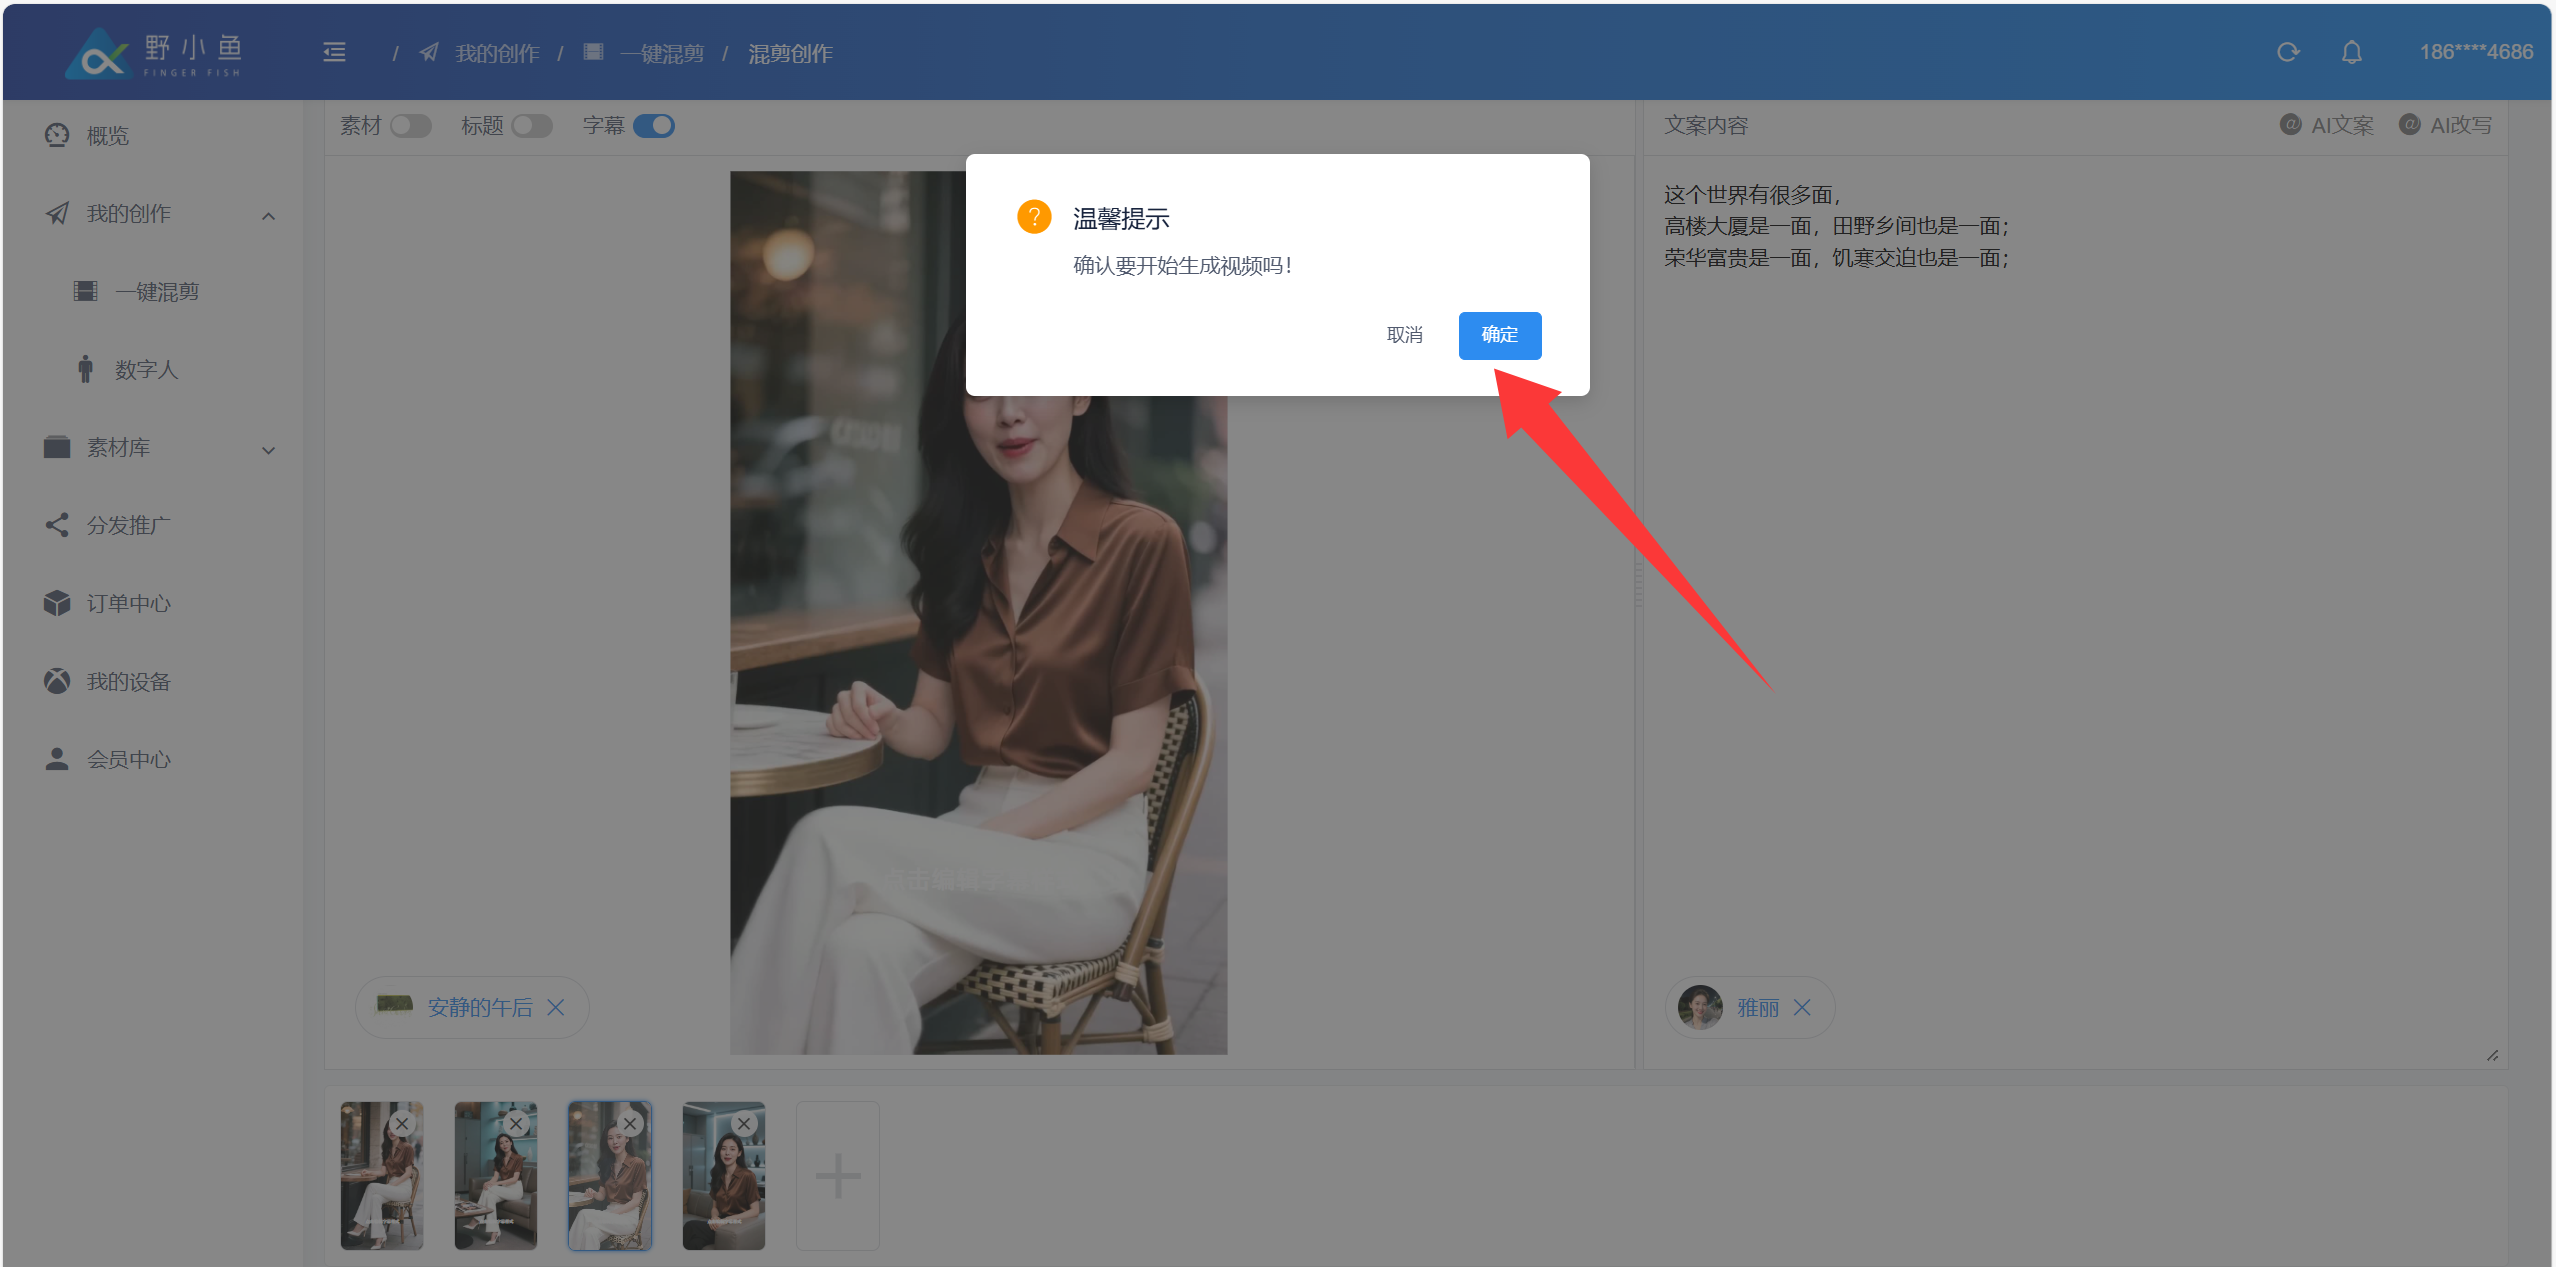Open 数字人 in the sidebar
Viewport: 2556px width, 1267px height.
146,370
